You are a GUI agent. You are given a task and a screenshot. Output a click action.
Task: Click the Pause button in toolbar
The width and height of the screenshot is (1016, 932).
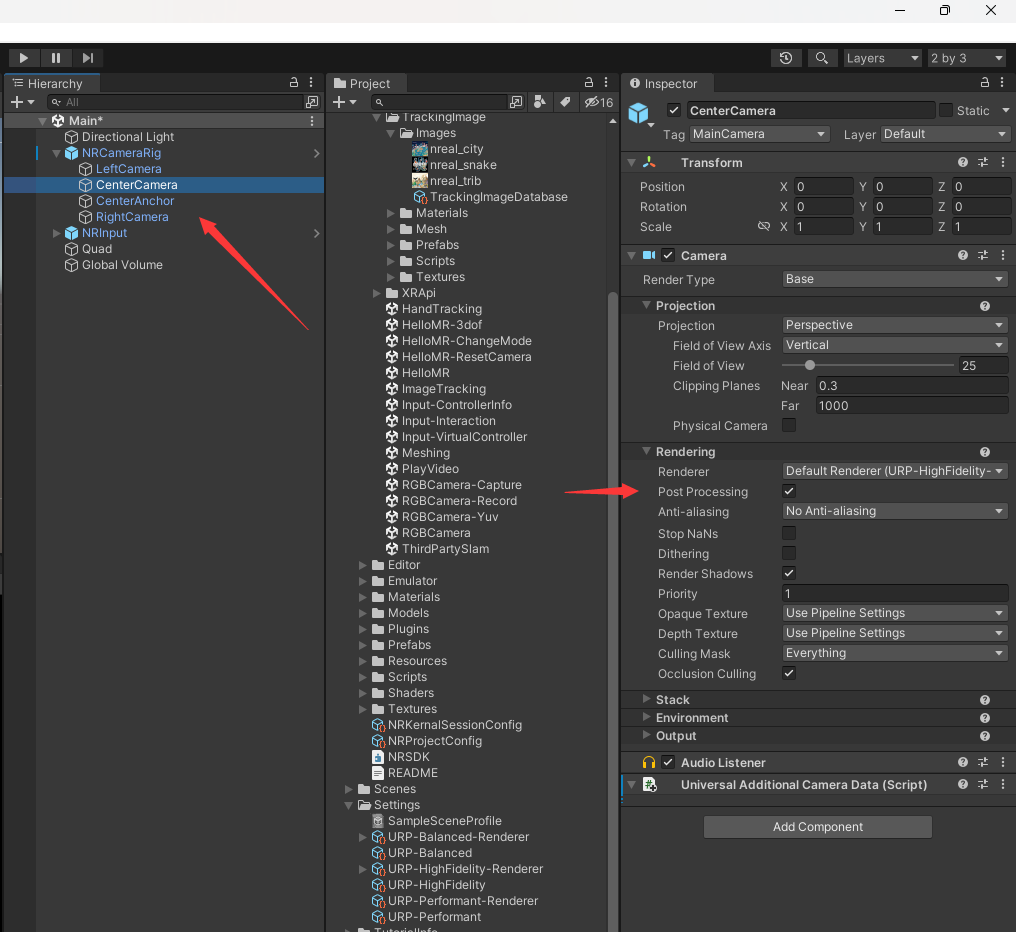56,58
